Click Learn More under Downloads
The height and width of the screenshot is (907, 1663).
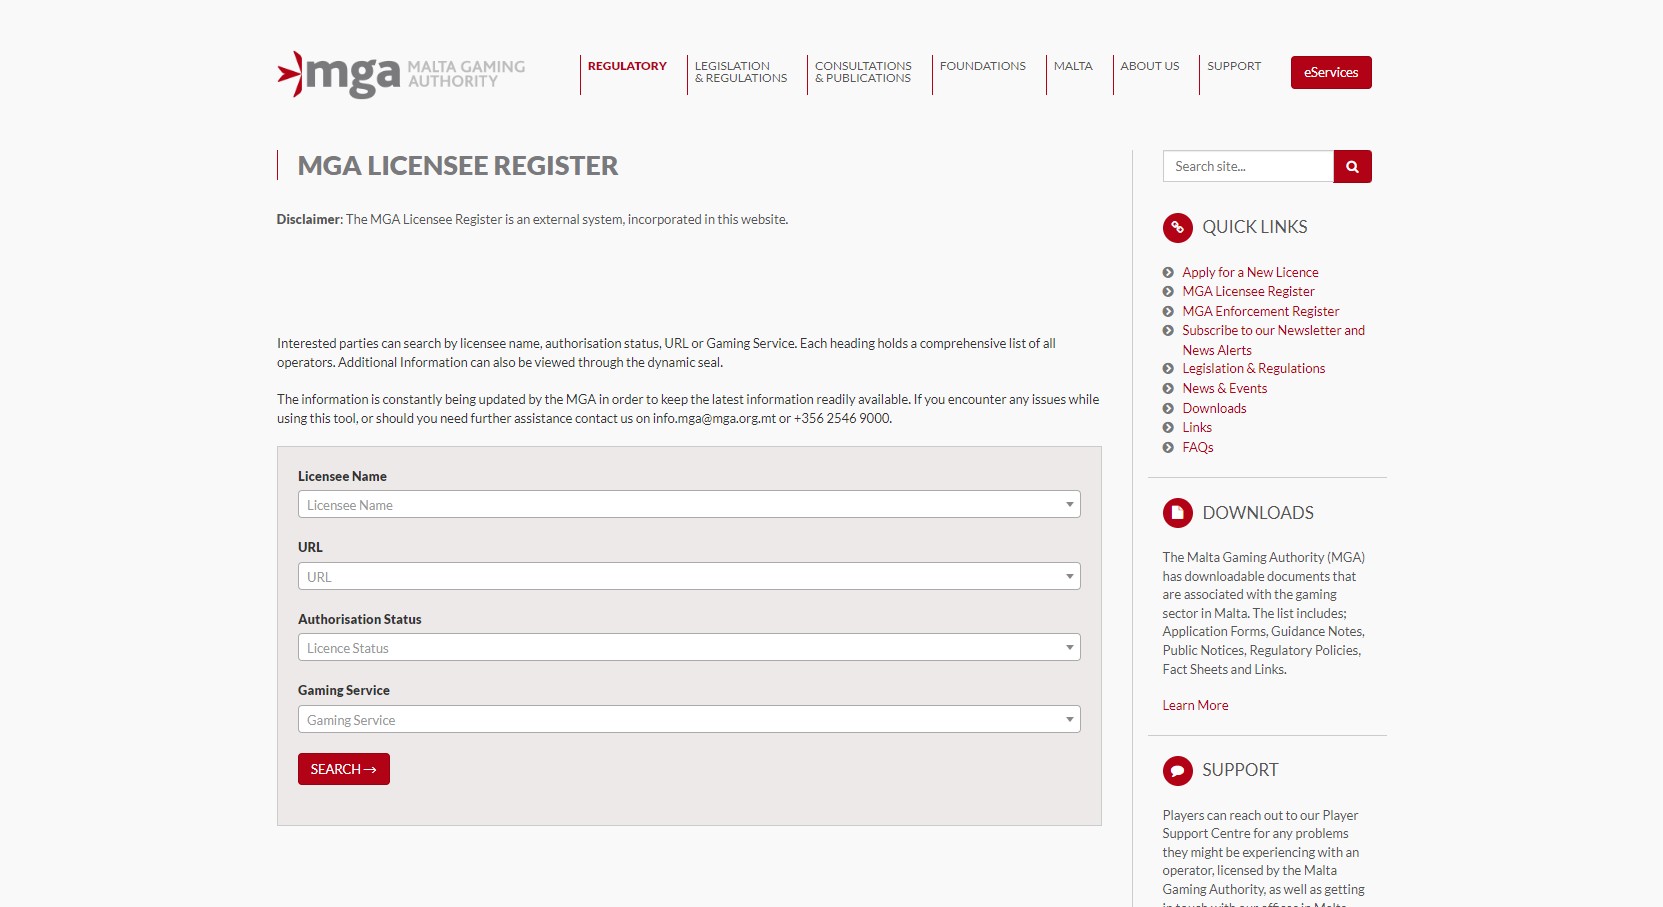[1195, 706]
